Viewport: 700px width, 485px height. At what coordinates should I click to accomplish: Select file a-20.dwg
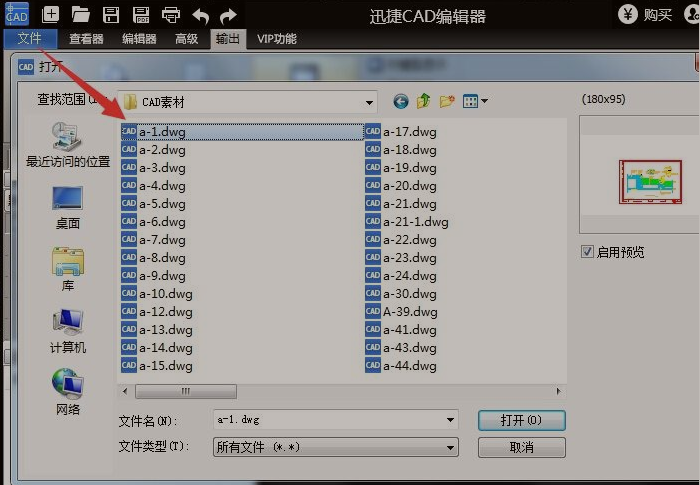coord(401,185)
